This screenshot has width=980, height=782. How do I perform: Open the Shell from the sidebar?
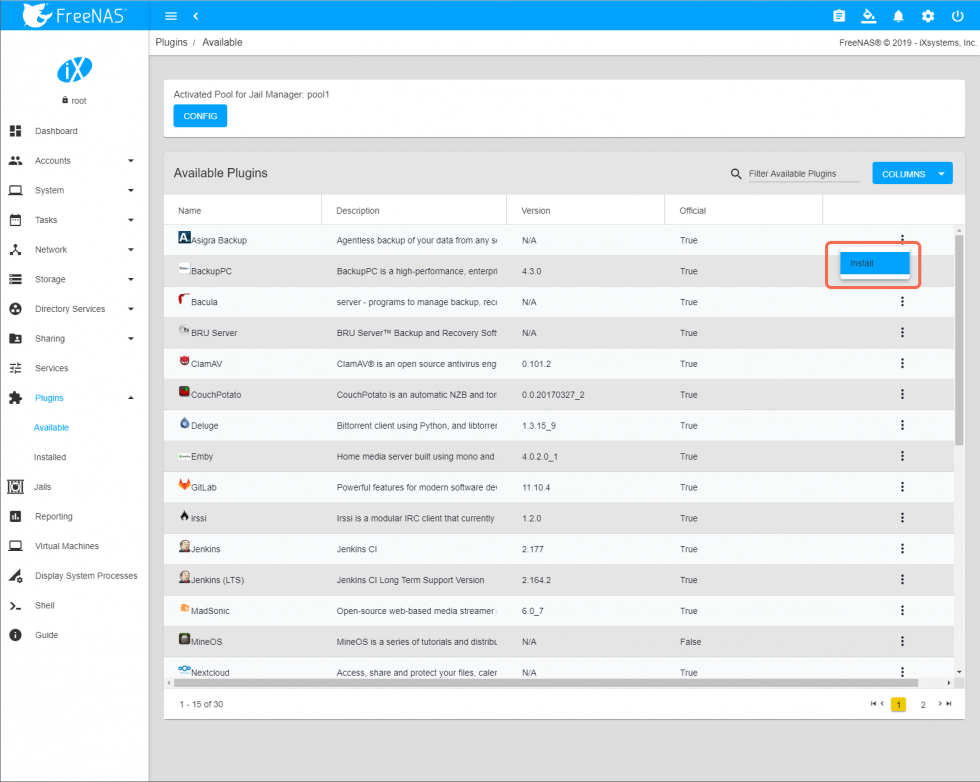point(45,605)
